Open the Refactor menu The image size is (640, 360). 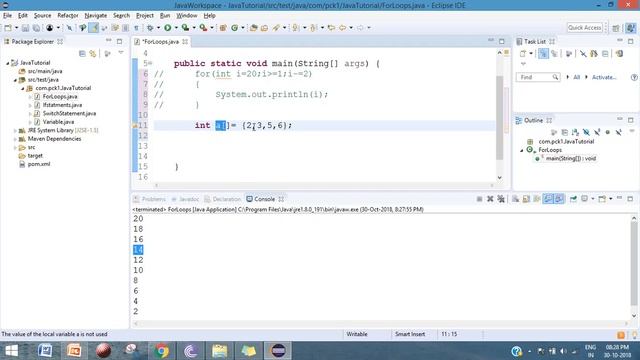(x=68, y=16)
